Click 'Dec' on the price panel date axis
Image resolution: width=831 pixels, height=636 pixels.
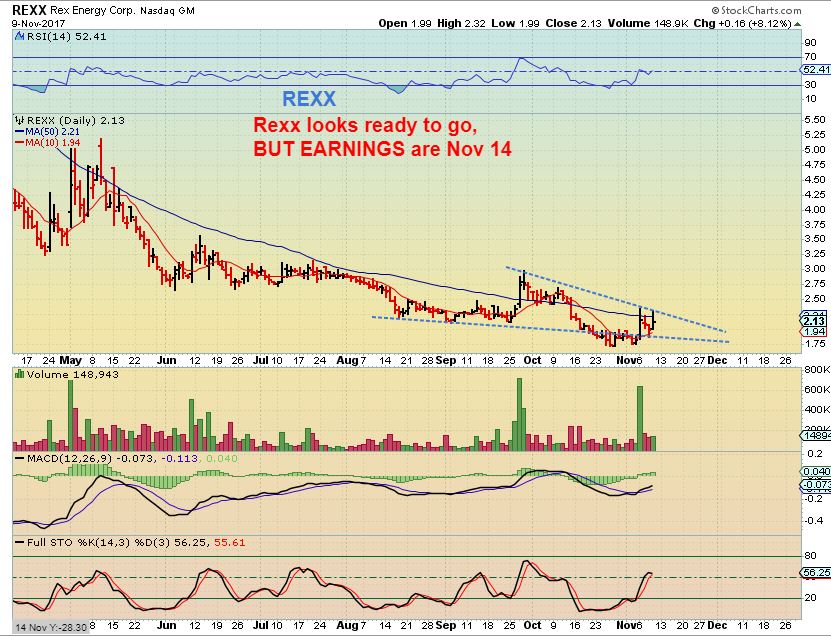pyautogui.click(x=717, y=360)
